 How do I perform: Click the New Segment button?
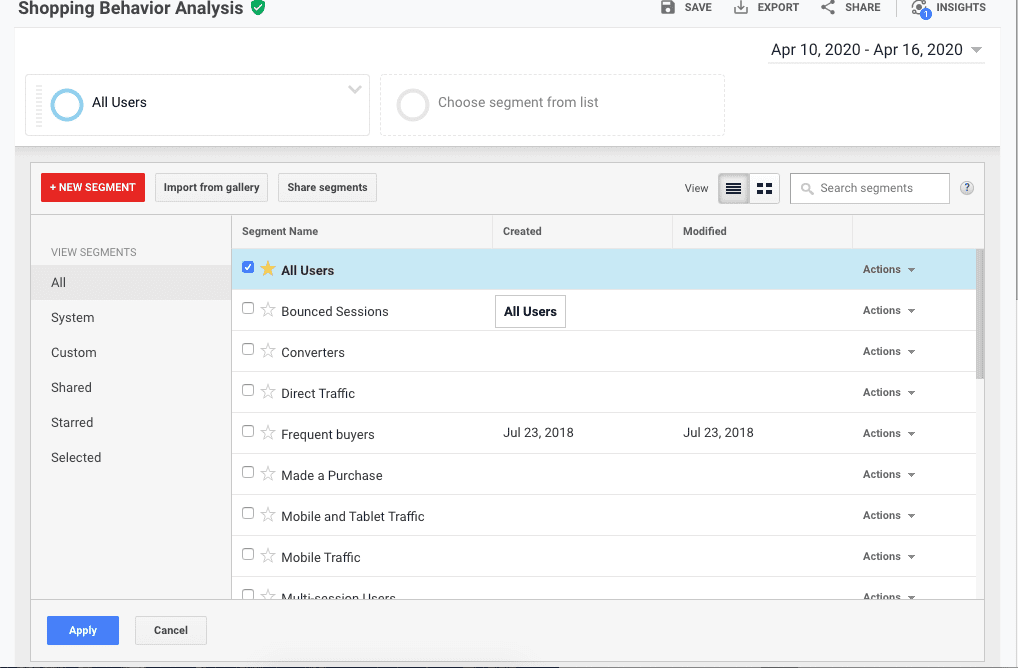click(93, 188)
